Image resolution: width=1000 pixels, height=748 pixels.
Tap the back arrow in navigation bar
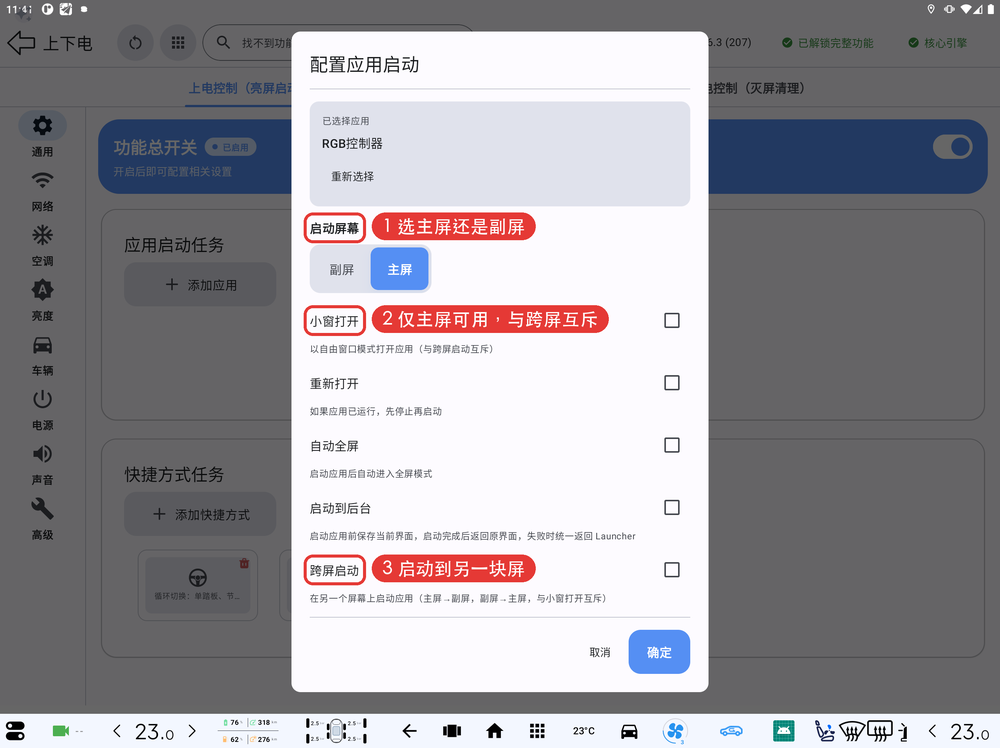coord(409,731)
